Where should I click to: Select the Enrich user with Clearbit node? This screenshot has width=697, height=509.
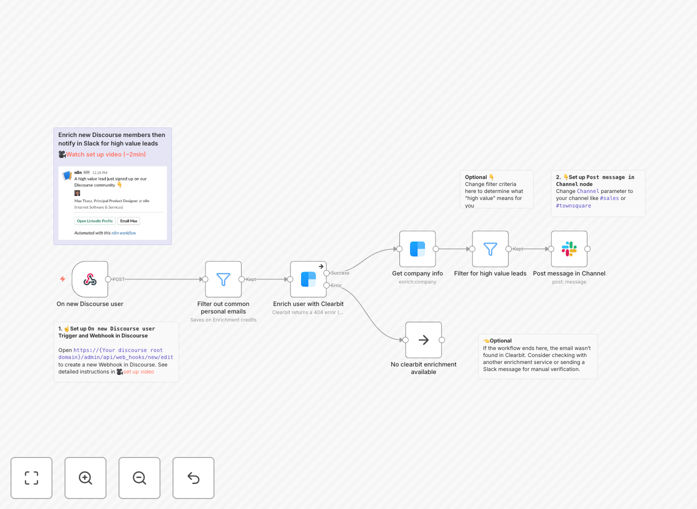pyautogui.click(x=308, y=279)
